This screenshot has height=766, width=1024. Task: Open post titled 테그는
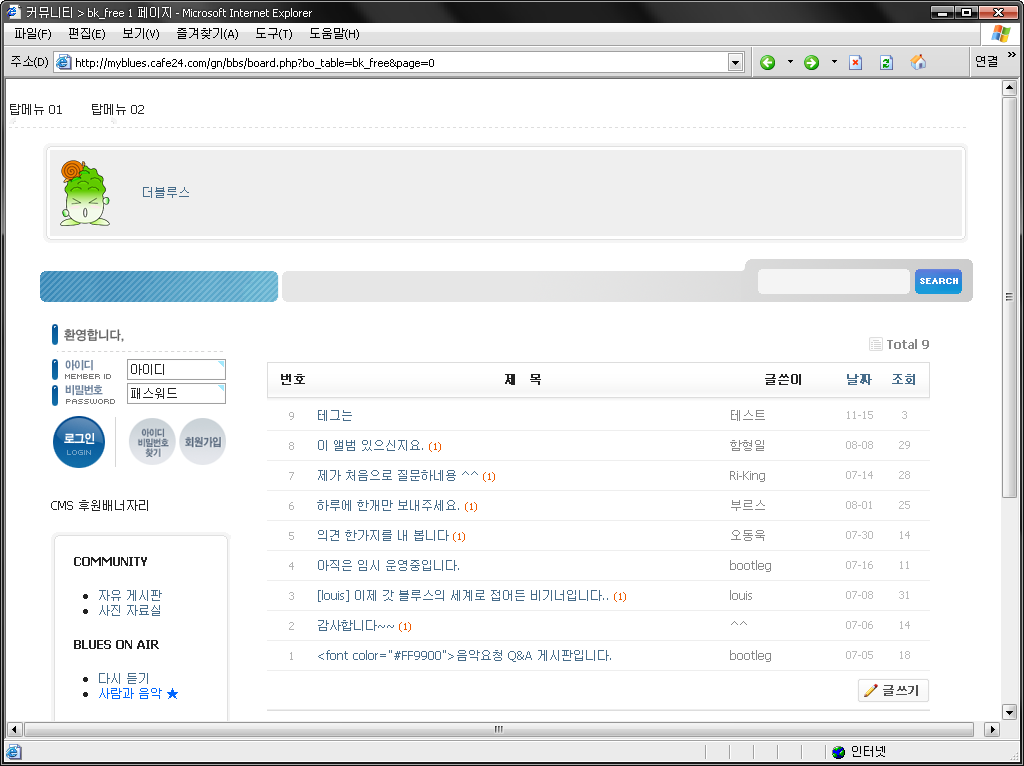[x=334, y=415]
